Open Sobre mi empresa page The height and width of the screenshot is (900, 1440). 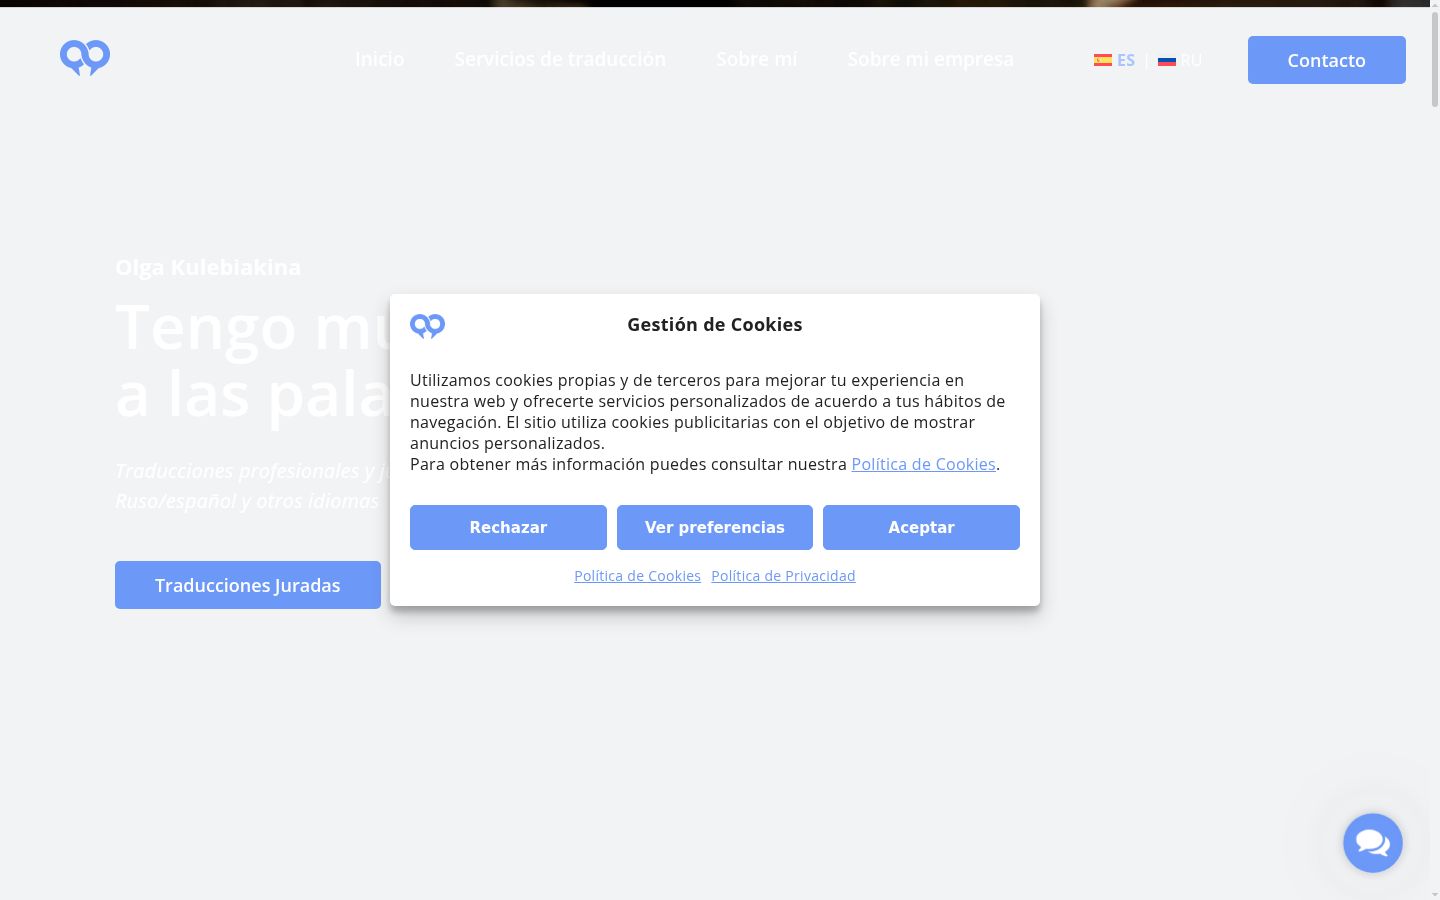click(x=931, y=59)
